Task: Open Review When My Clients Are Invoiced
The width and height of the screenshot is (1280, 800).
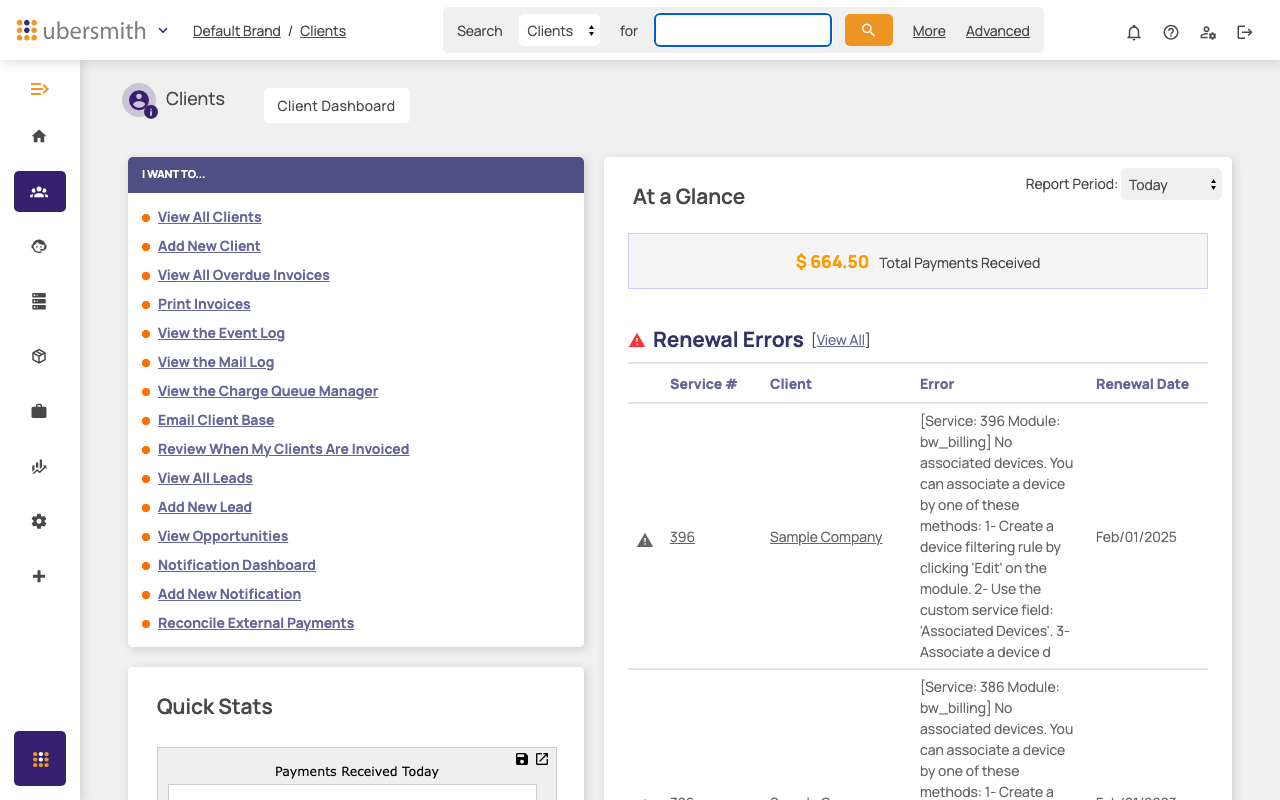Action: [283, 449]
